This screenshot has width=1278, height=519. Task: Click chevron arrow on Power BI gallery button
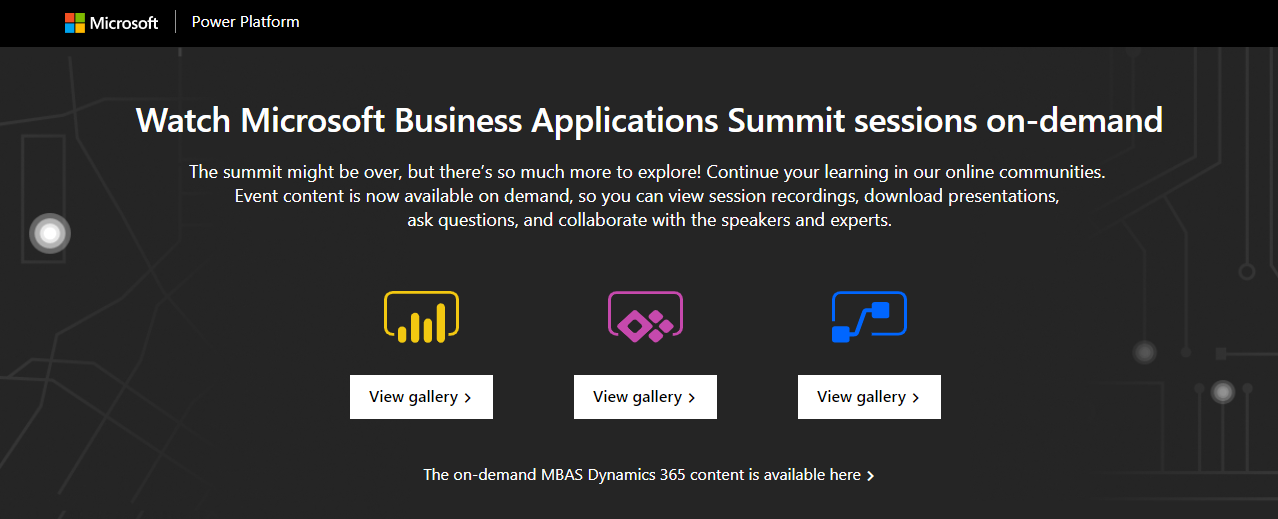click(x=468, y=398)
